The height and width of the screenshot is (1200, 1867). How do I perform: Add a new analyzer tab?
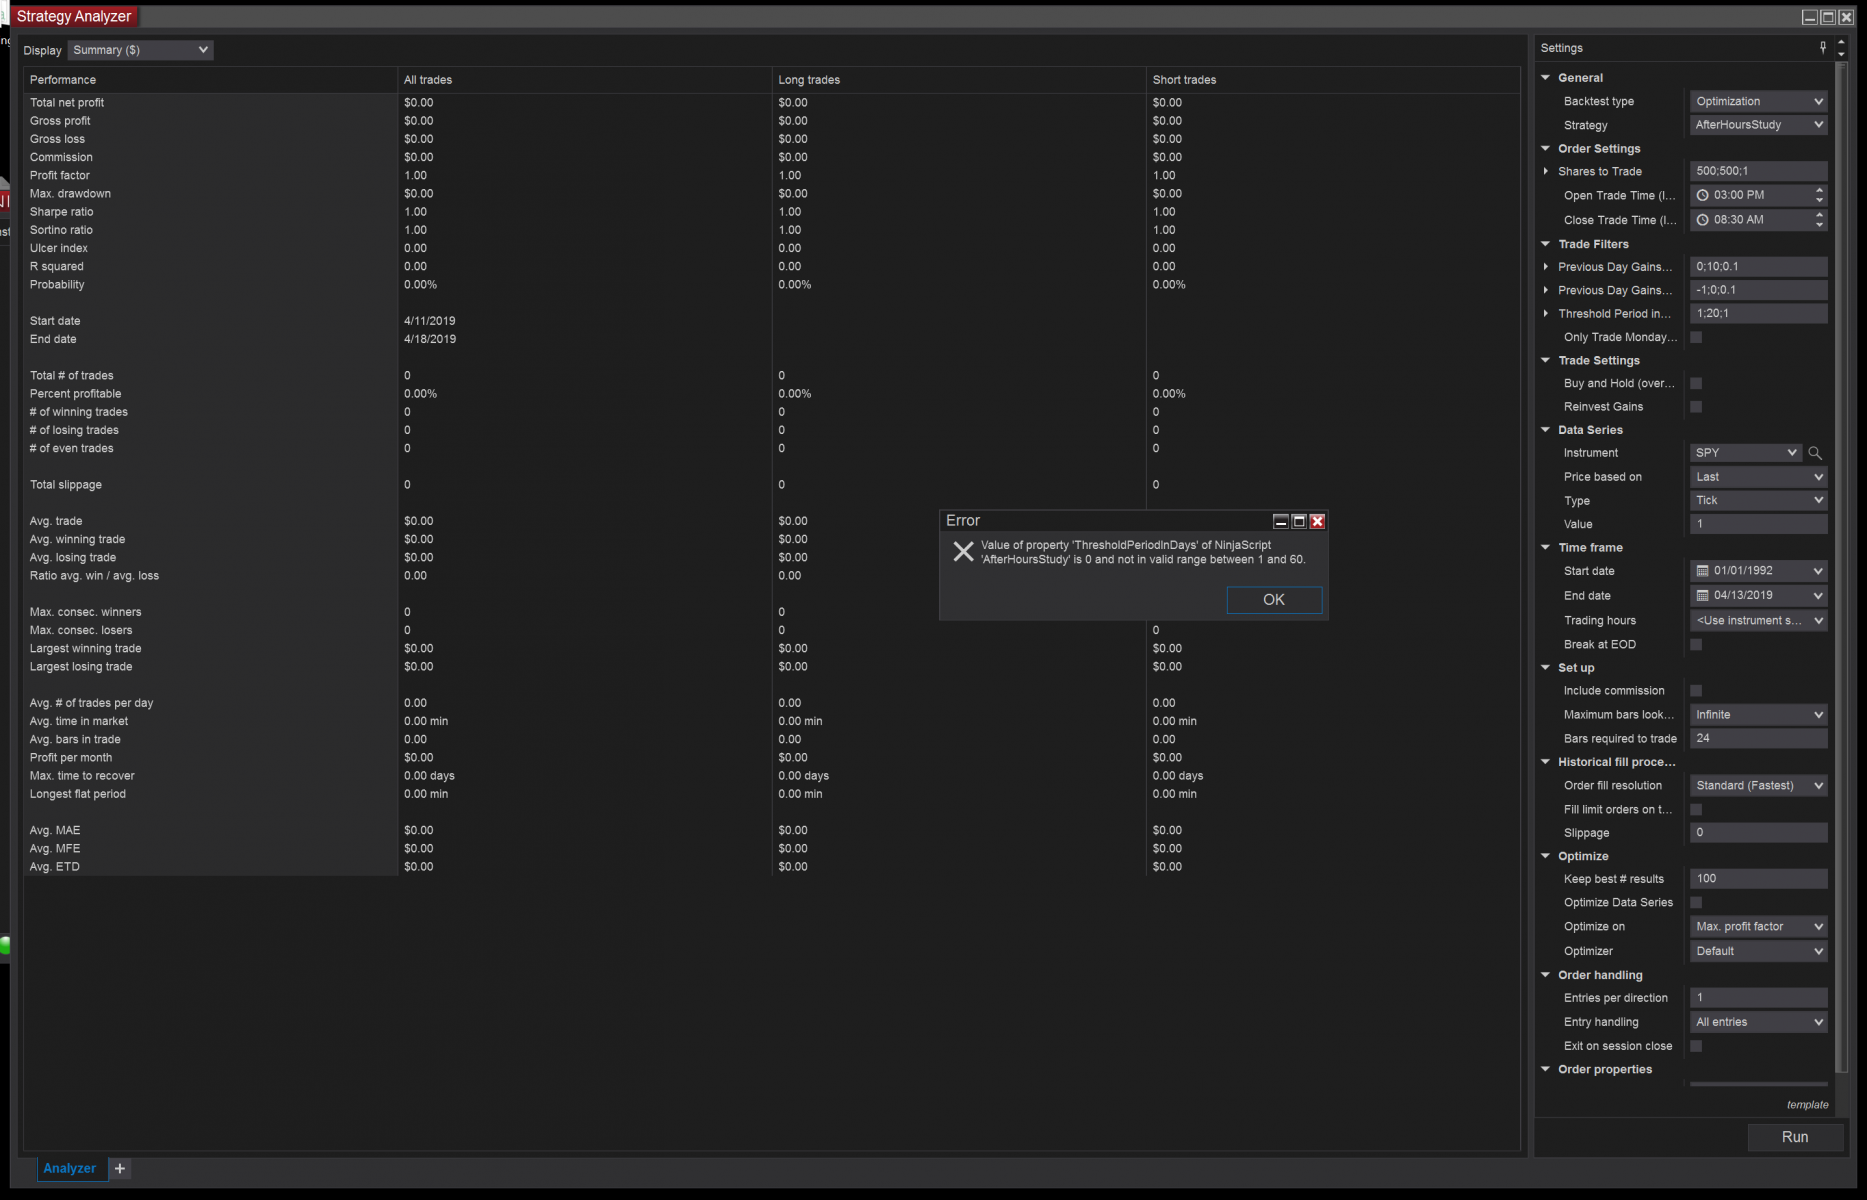tap(120, 1168)
